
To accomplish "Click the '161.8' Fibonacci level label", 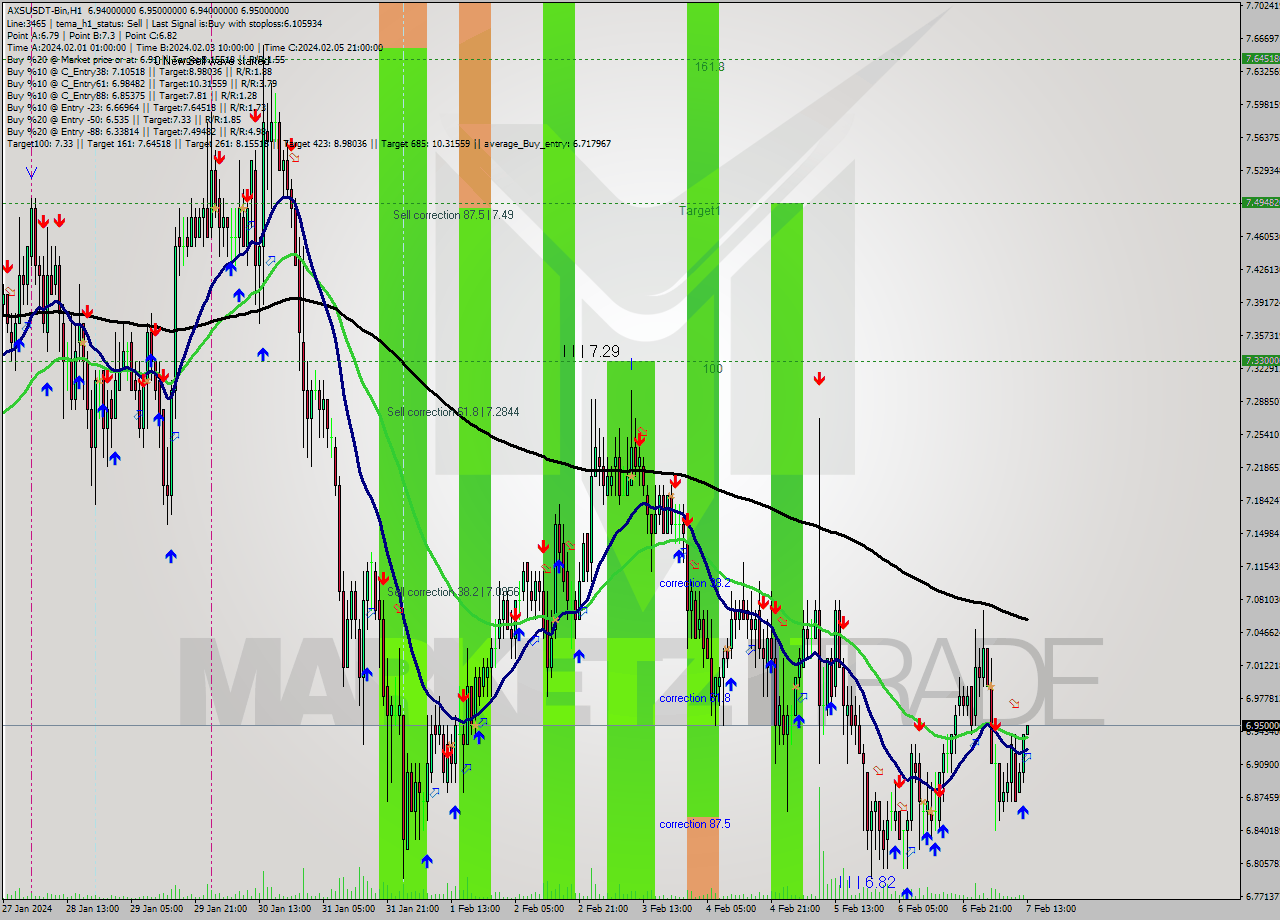I will click(x=710, y=67).
